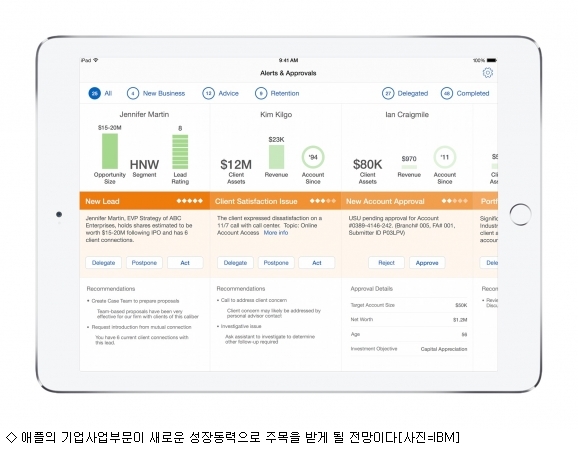
Task: Click the Target Account Size row
Action: [x=409, y=305]
